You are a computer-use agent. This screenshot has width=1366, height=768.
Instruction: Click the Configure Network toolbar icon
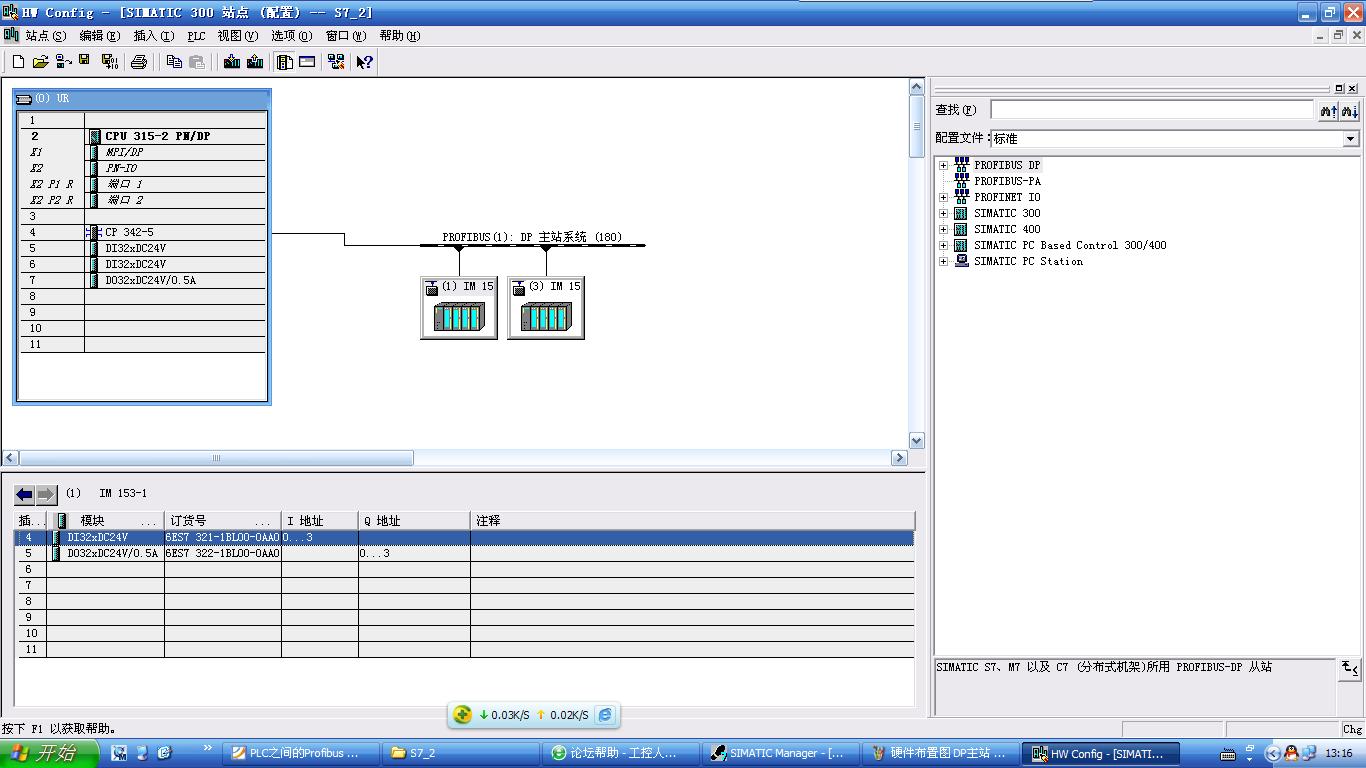(336, 62)
